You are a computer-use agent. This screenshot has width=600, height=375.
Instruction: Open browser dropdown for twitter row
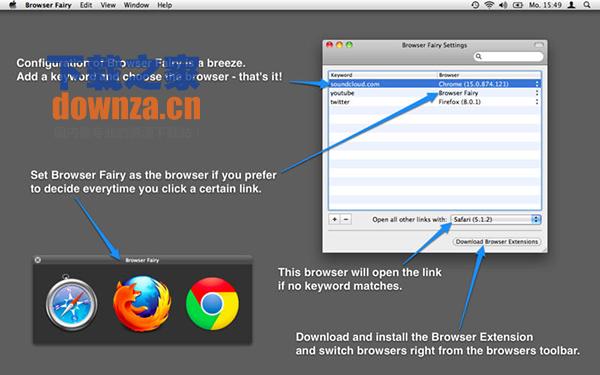pos(537,102)
